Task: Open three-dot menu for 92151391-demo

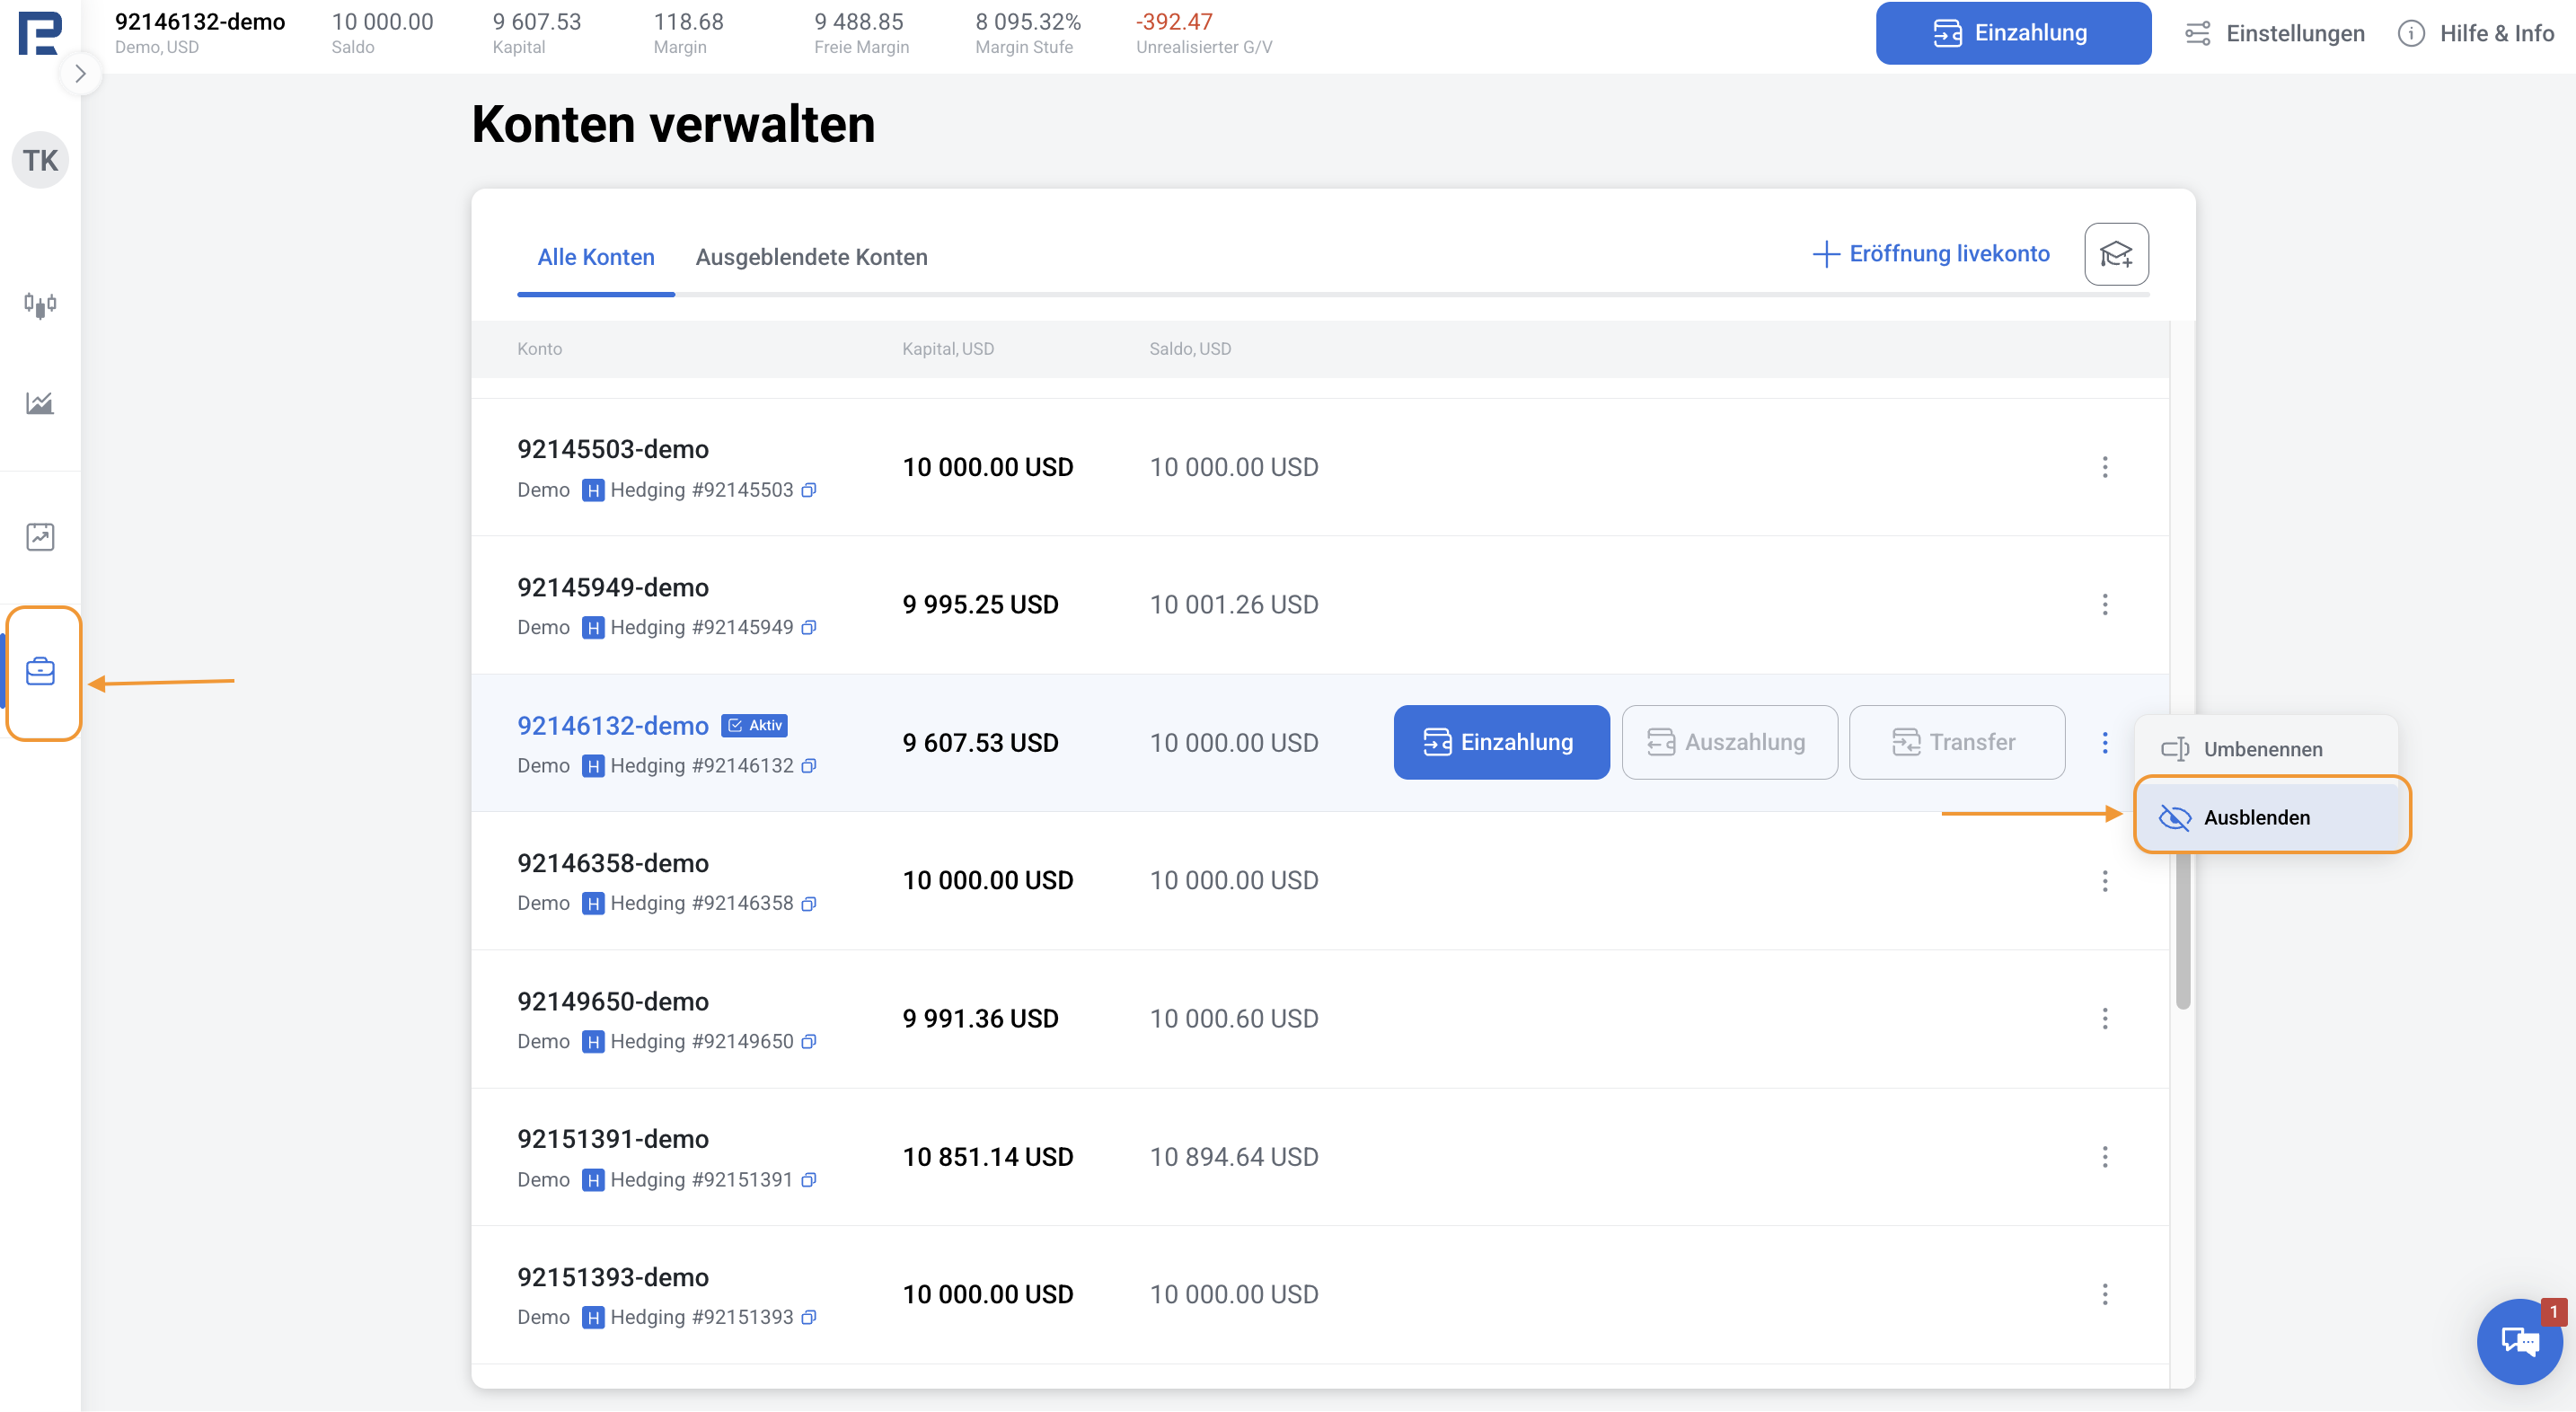Action: [2104, 1157]
